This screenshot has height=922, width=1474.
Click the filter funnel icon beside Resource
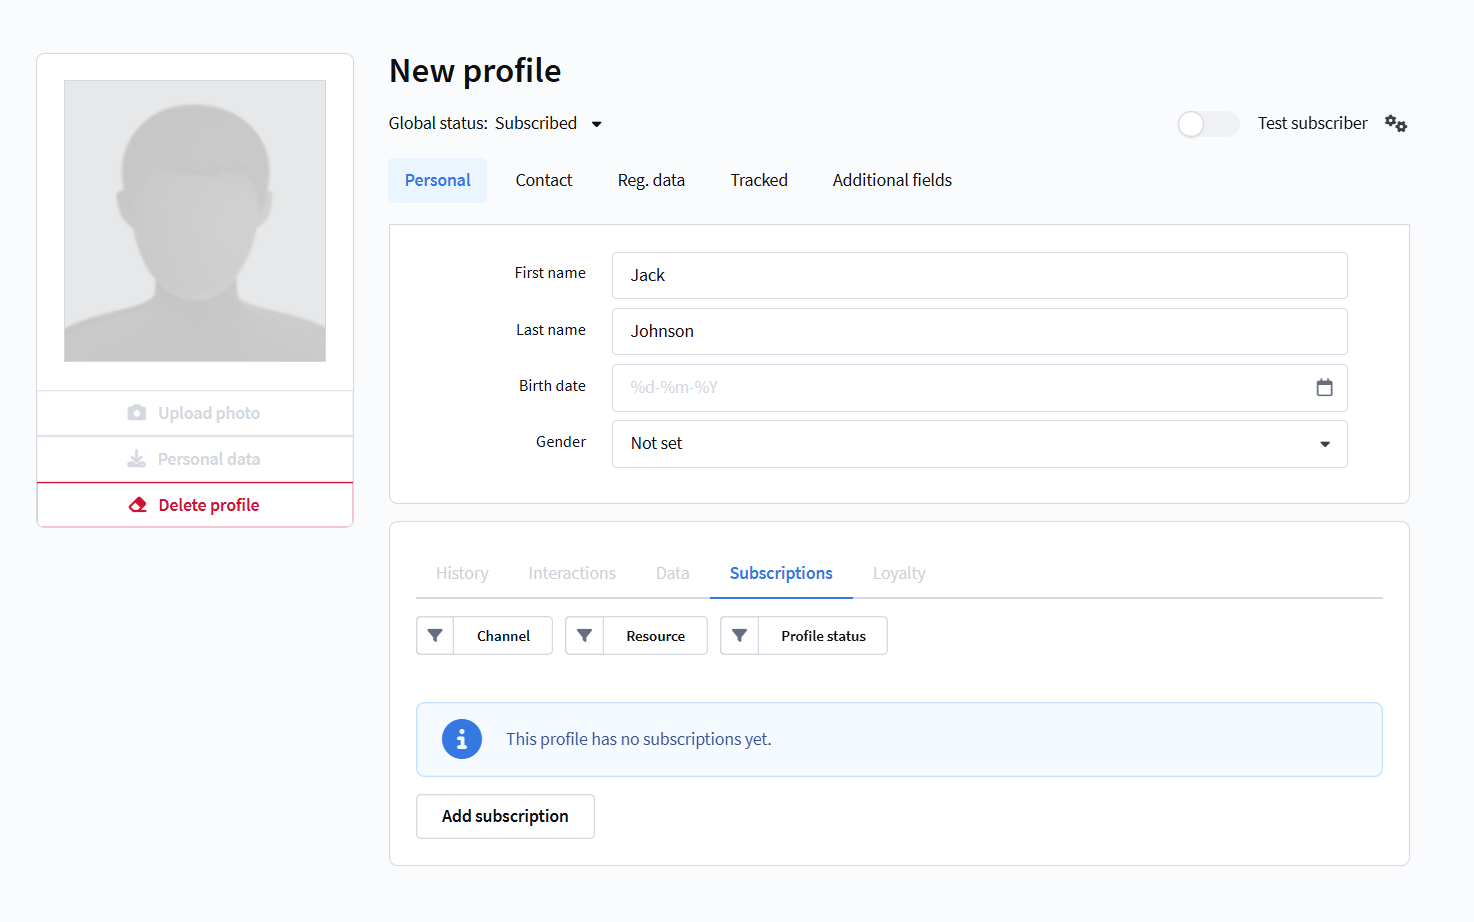585,636
